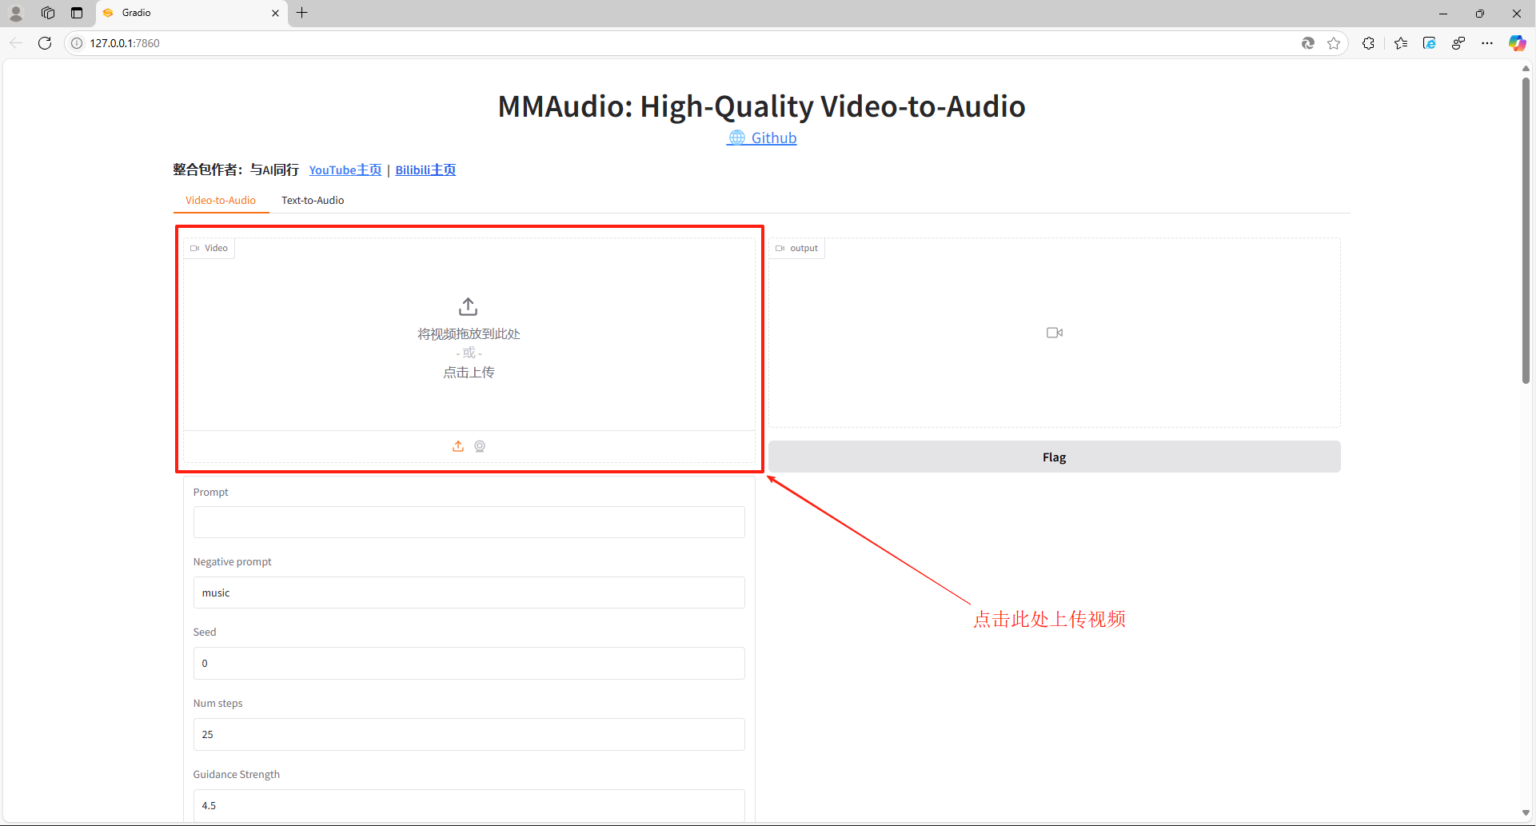The height and width of the screenshot is (826, 1536).
Task: Open the Copilot sidebar icon
Action: tap(1517, 43)
